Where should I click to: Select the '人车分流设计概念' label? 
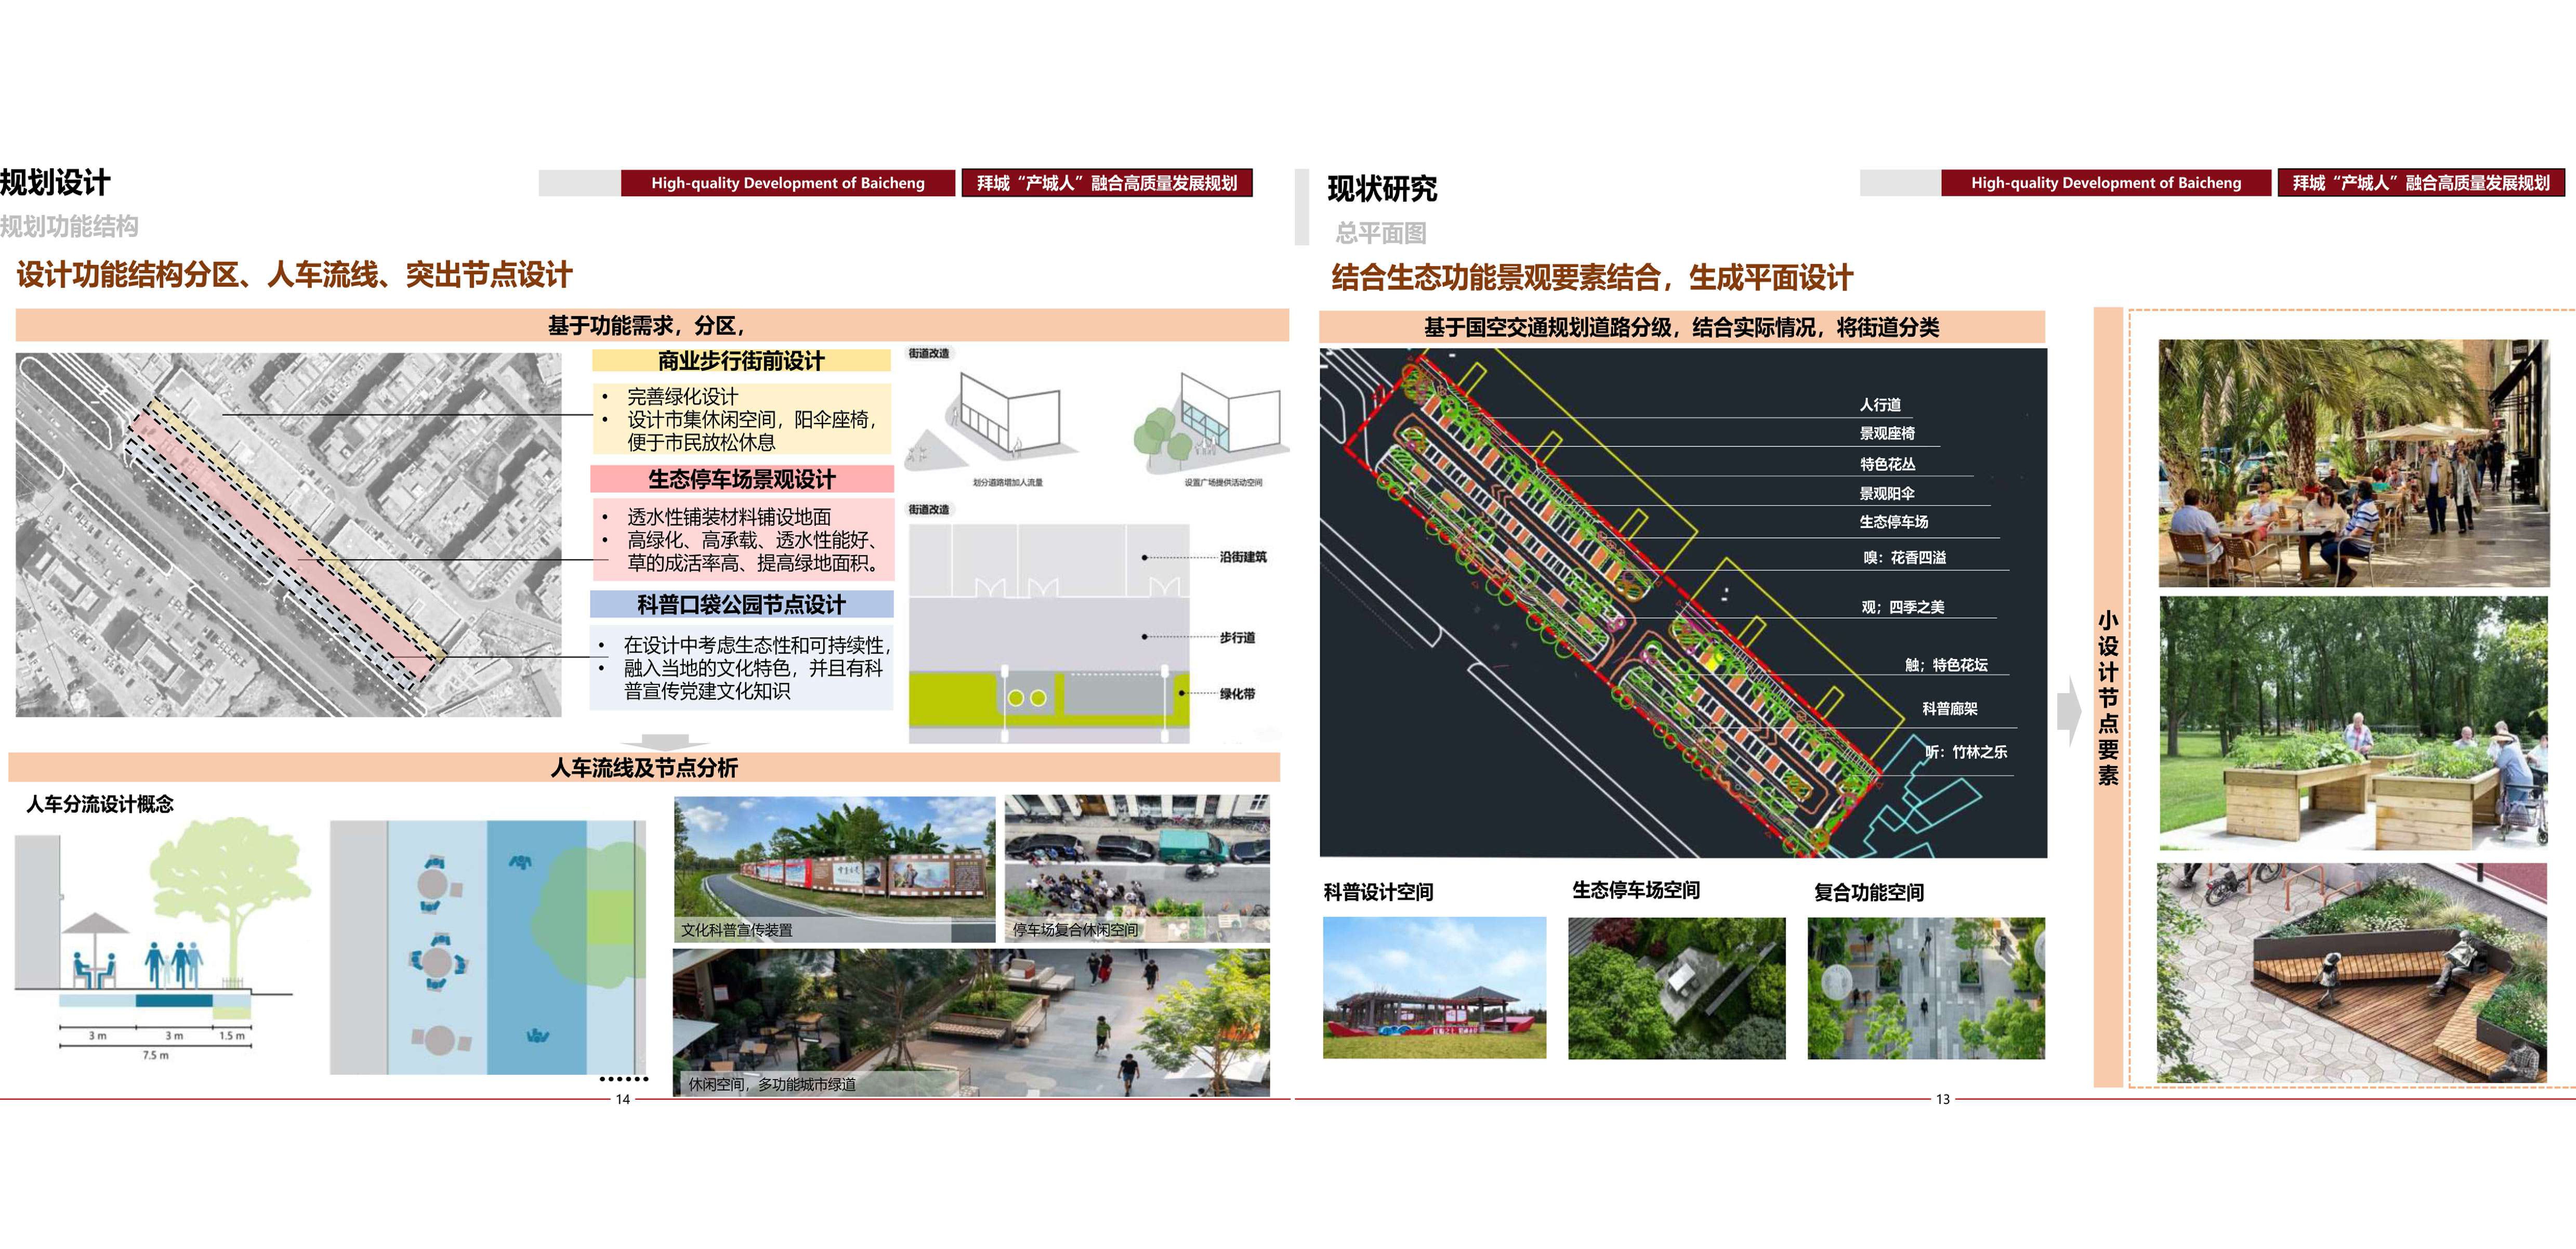click(x=100, y=804)
